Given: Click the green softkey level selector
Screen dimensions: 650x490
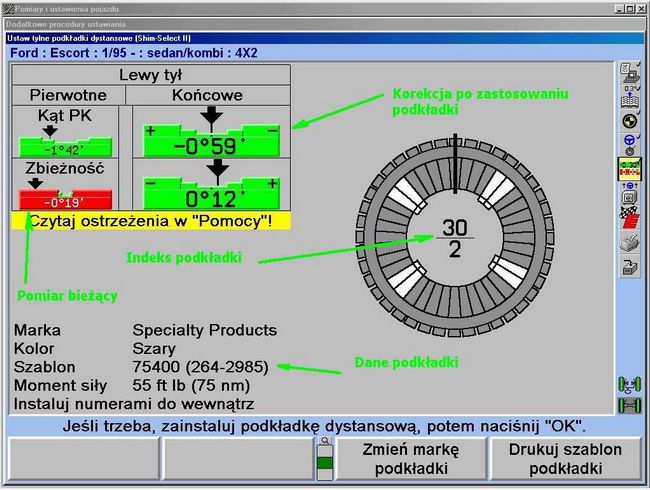Looking at the screenshot, I should point(325,463).
